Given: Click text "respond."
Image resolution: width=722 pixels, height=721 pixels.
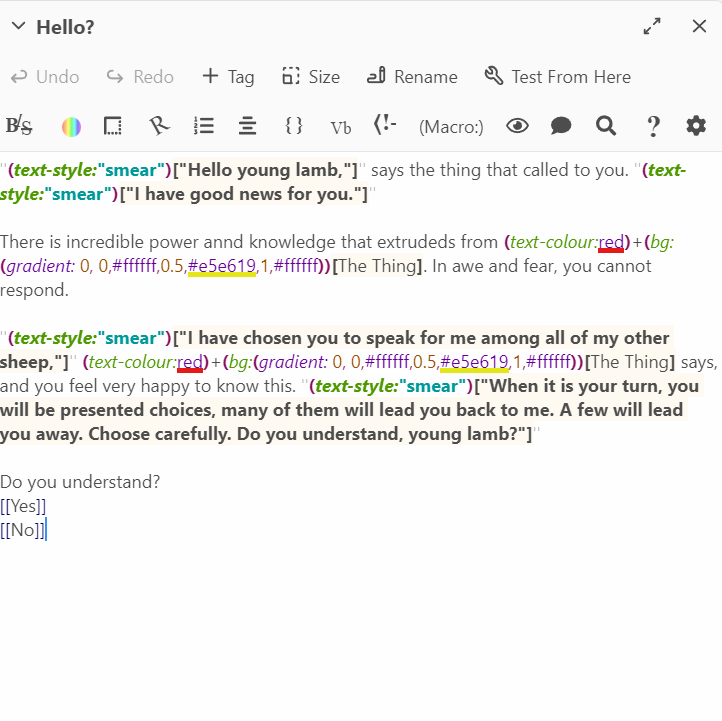Looking at the screenshot, I should pyautogui.click(x=35, y=291).
